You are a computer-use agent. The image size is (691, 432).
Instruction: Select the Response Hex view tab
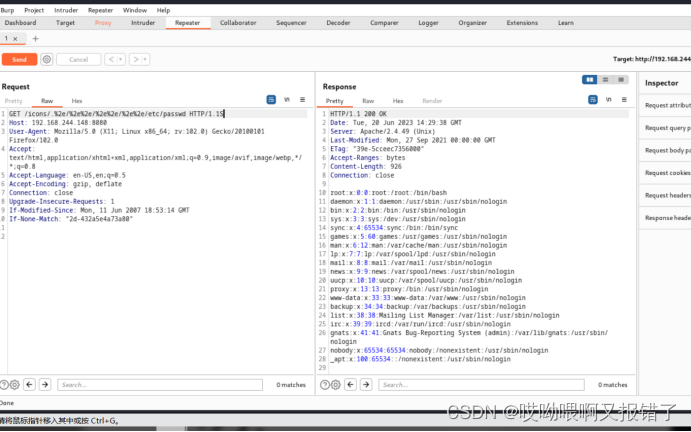tap(398, 101)
